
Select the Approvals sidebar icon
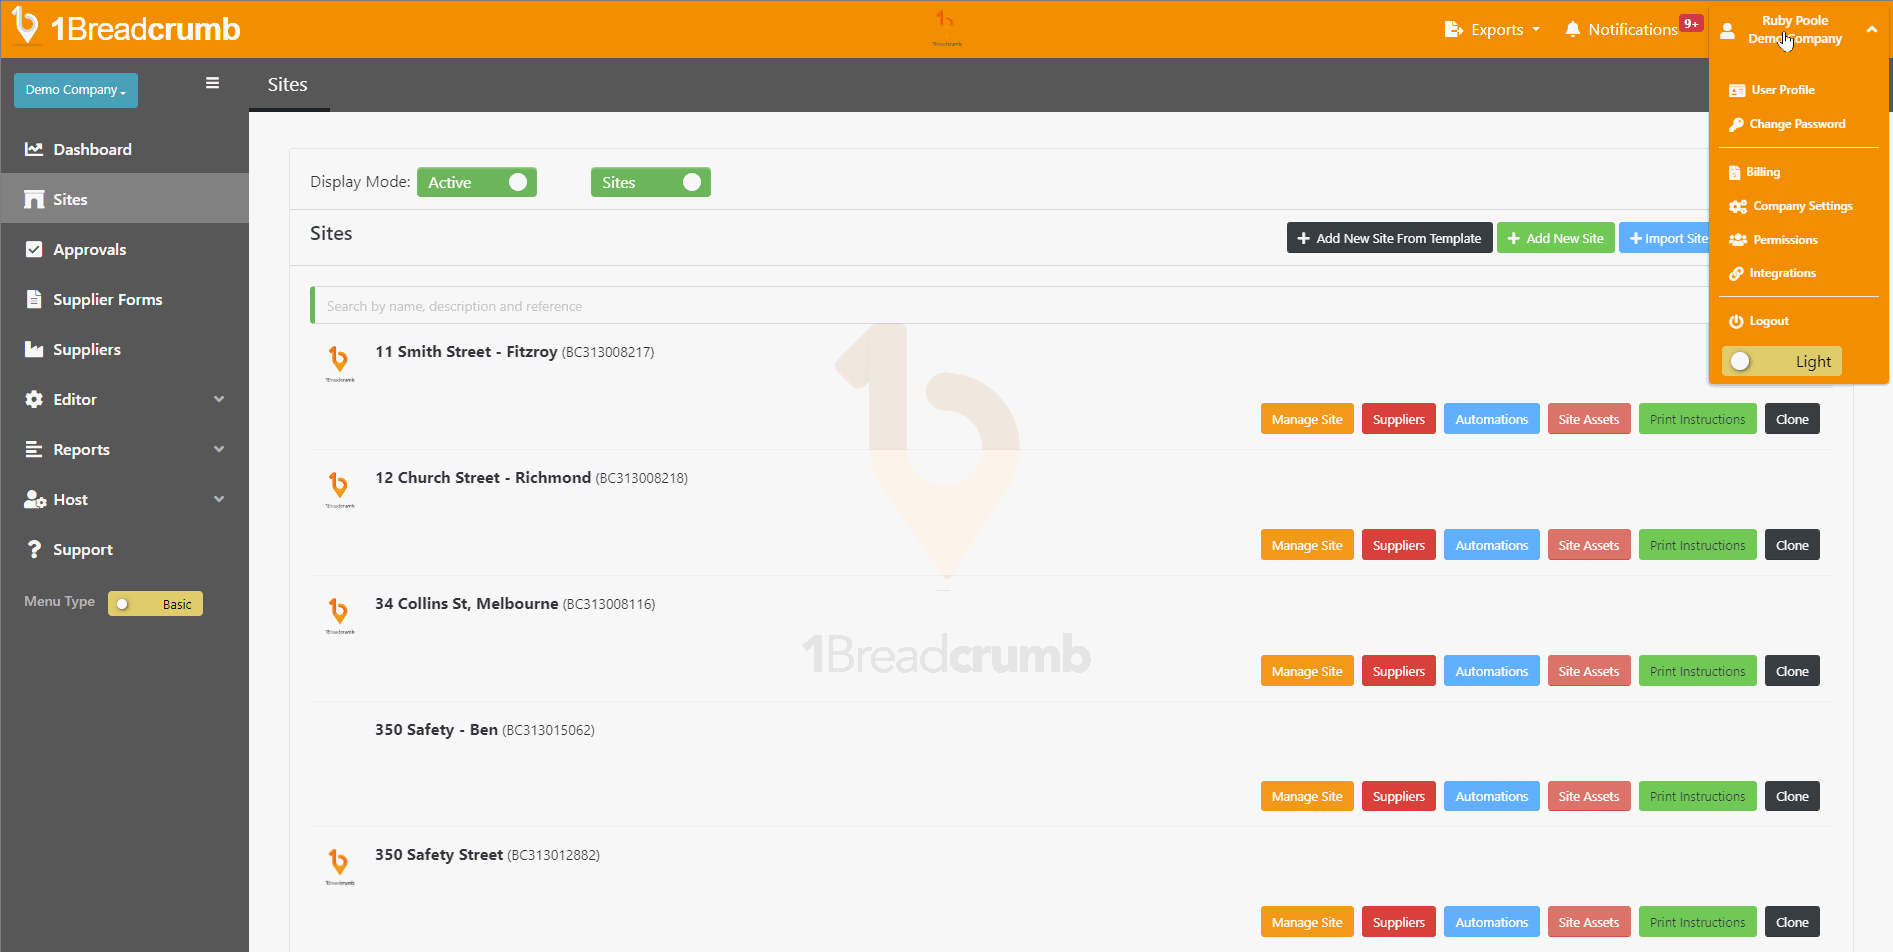tap(35, 249)
